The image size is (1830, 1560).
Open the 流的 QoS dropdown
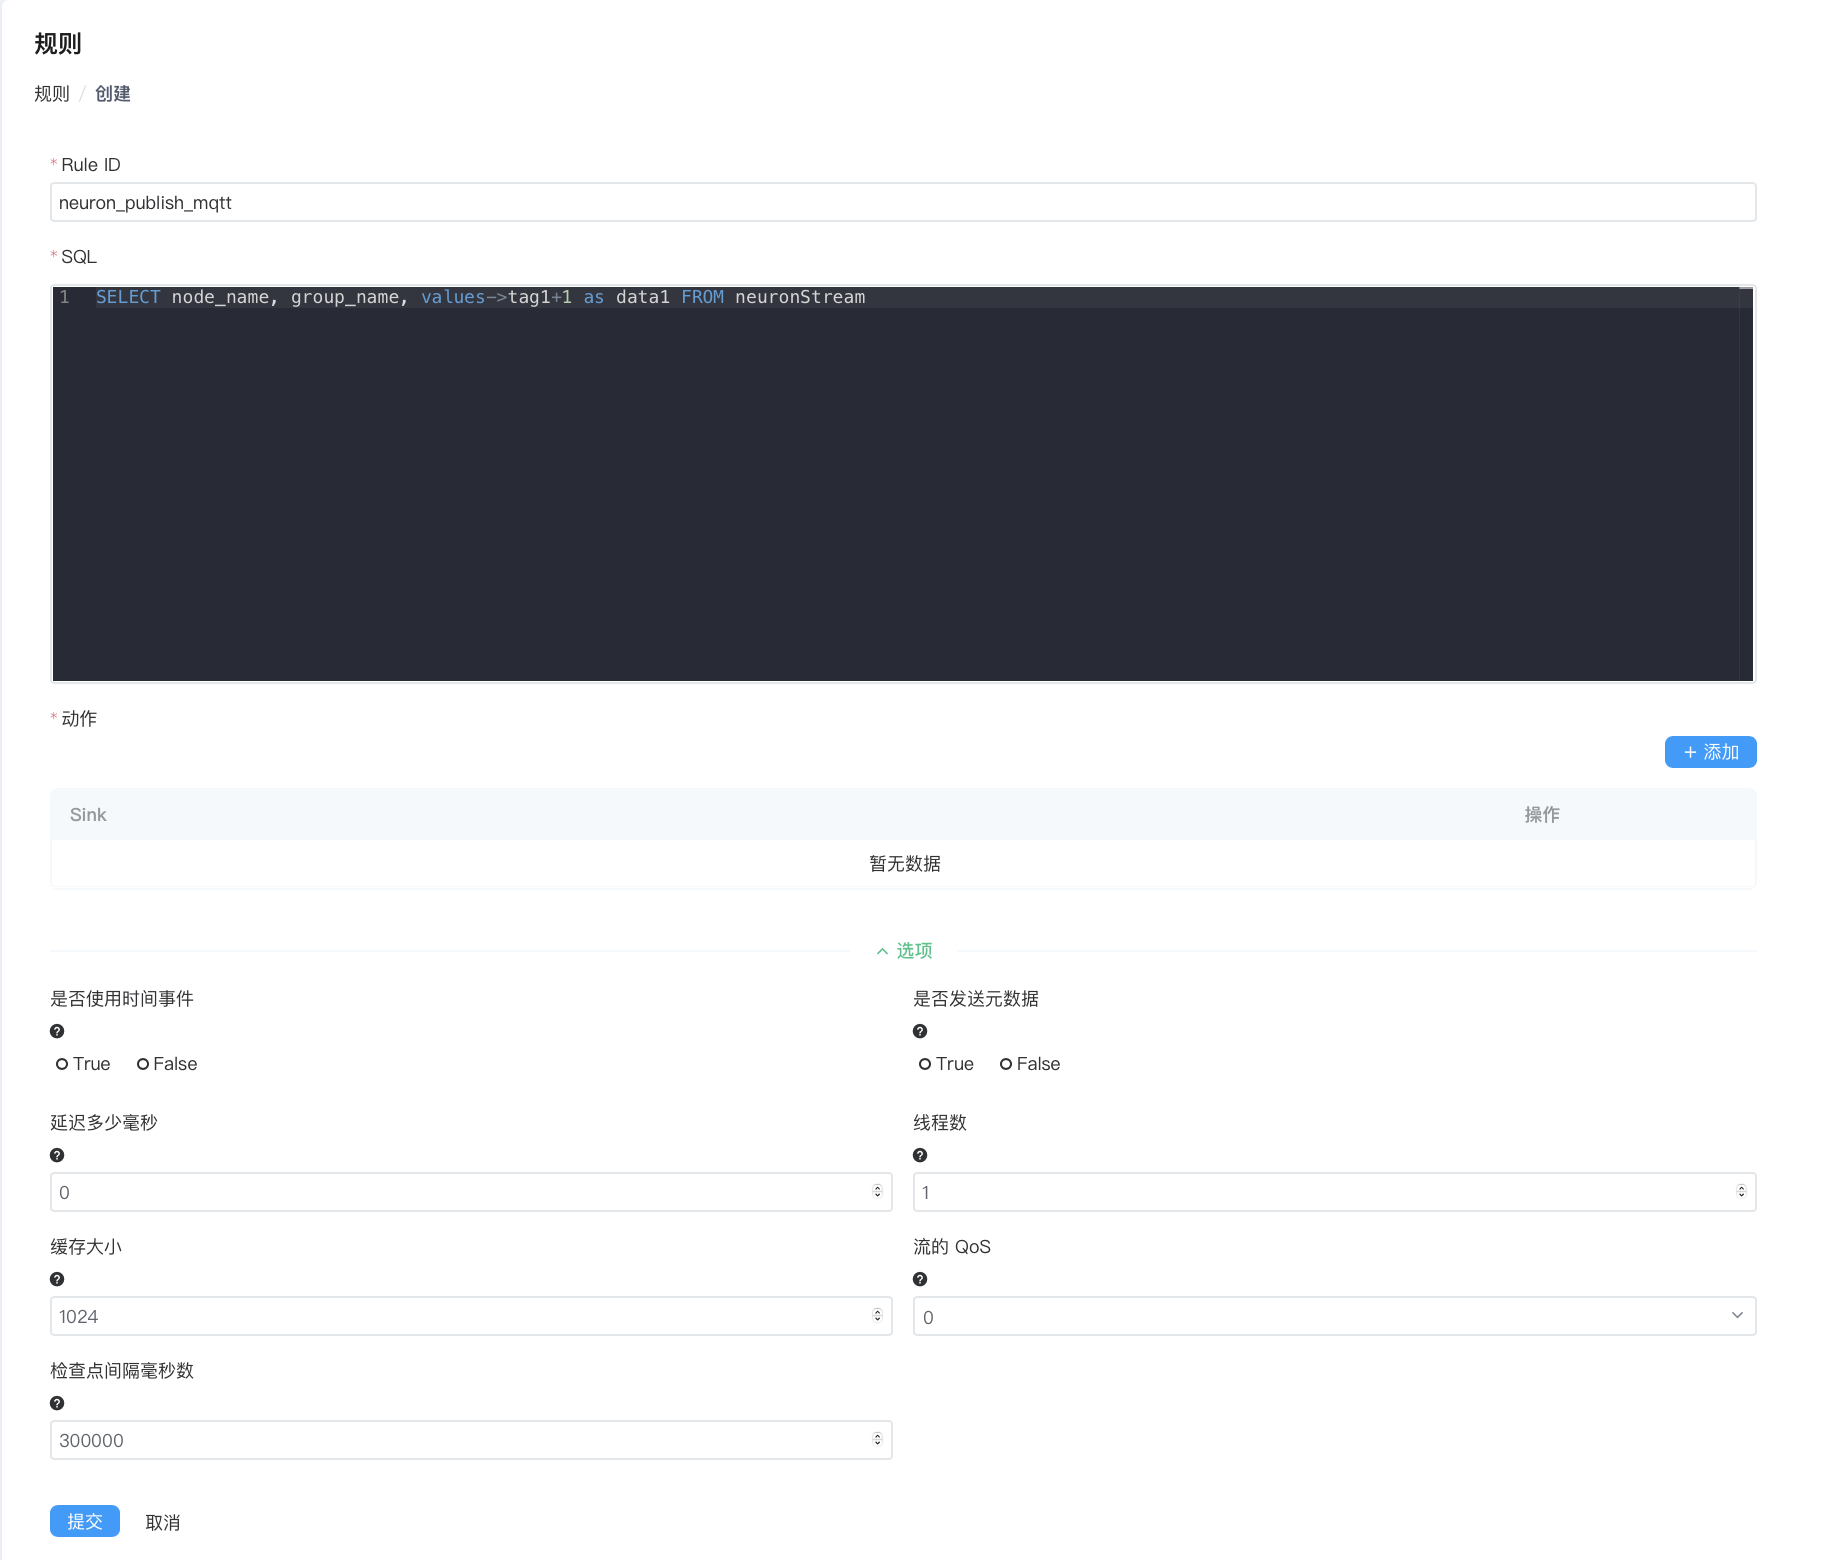(x=1334, y=1316)
